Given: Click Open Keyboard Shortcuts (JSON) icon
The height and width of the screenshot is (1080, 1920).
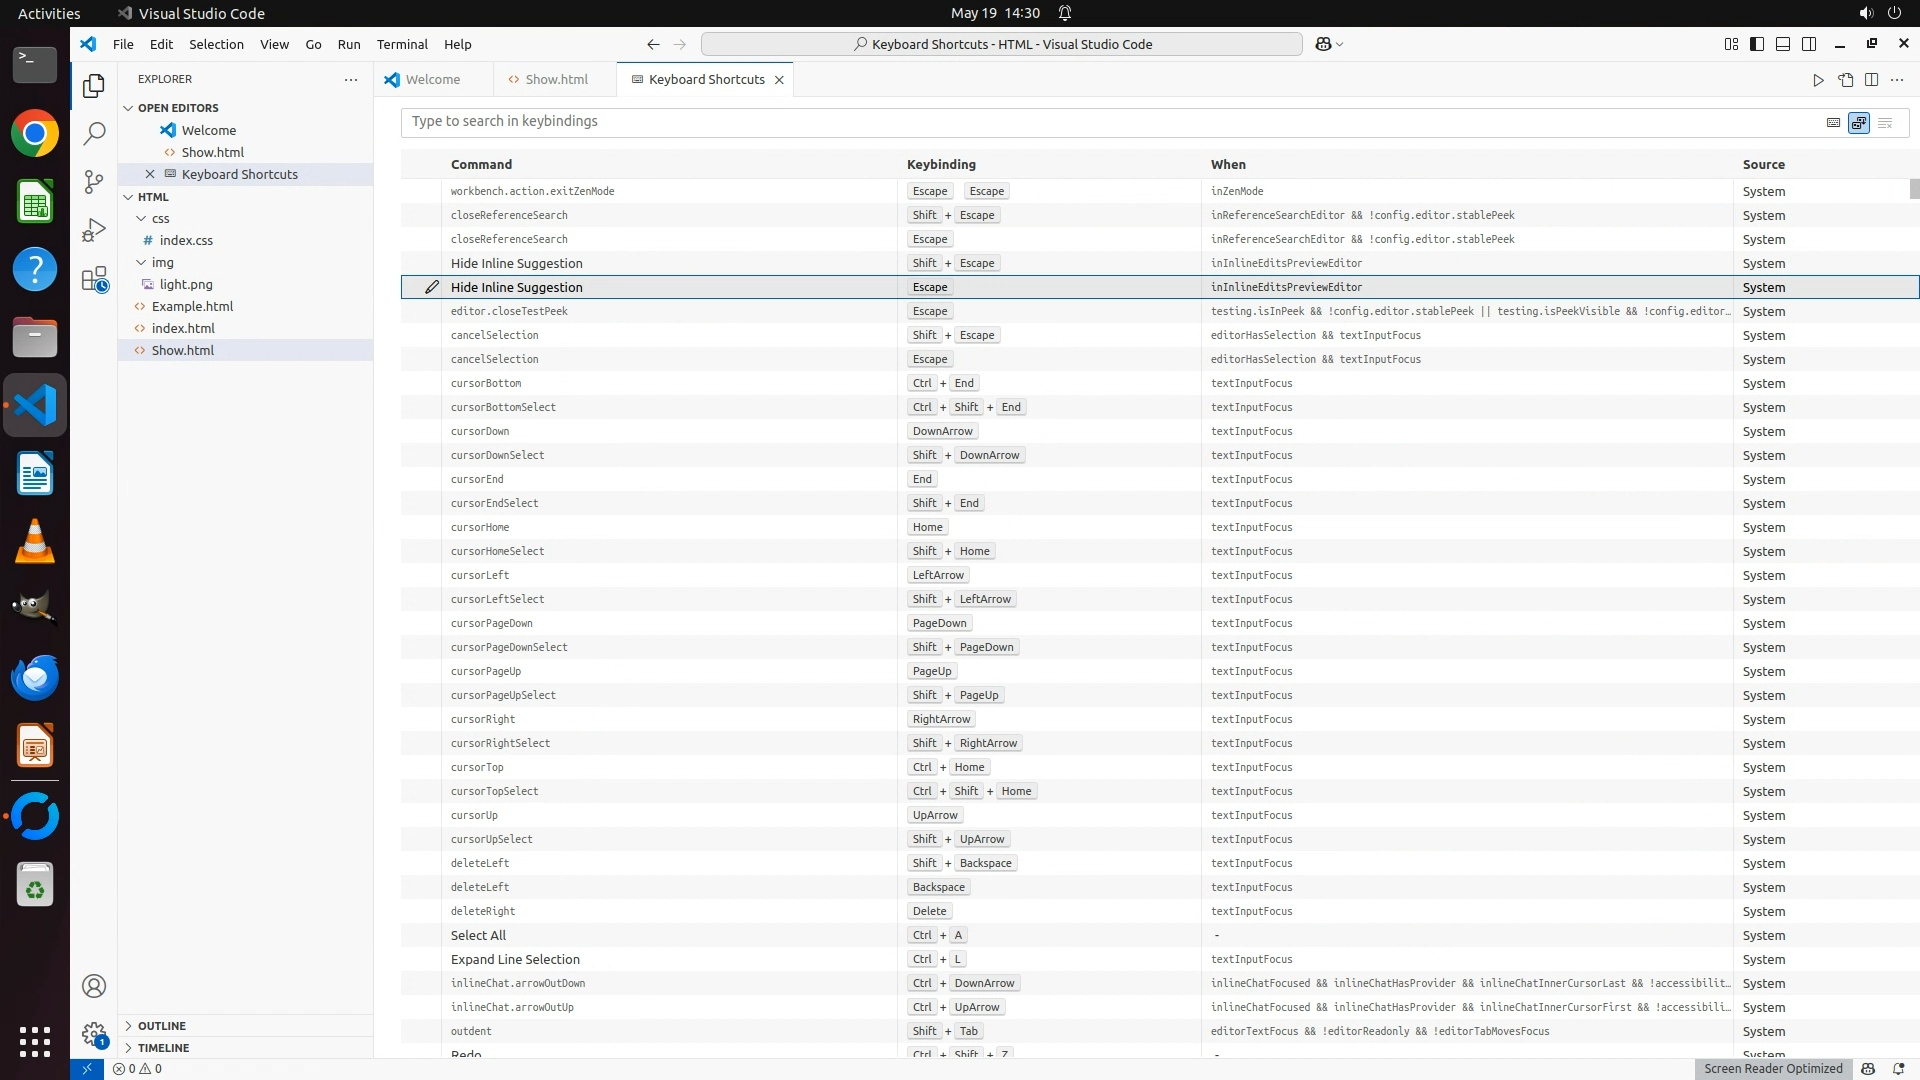Looking at the screenshot, I should point(1845,80).
